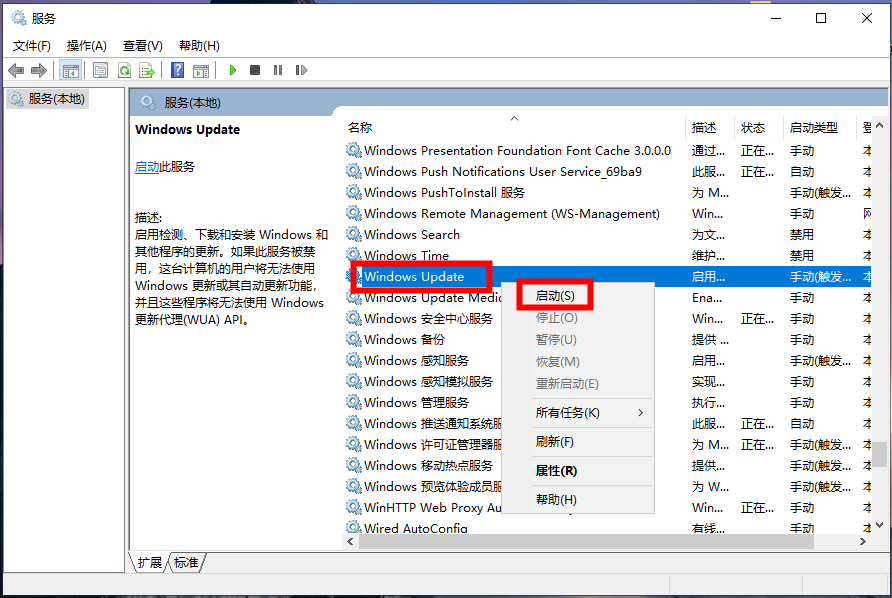
Task: Click the Back arrow toolbar icon
Action: [x=16, y=71]
